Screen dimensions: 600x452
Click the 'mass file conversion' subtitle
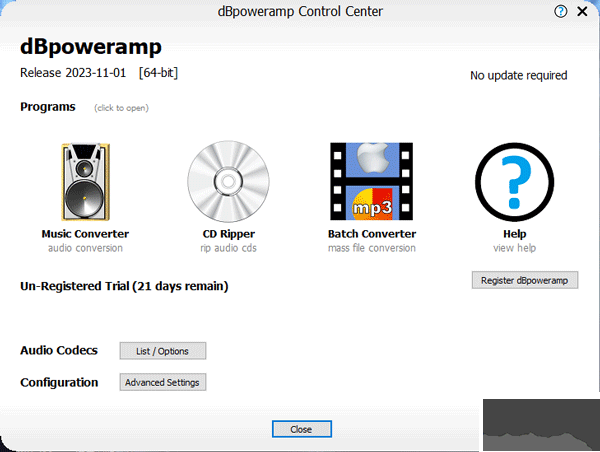[372, 248]
